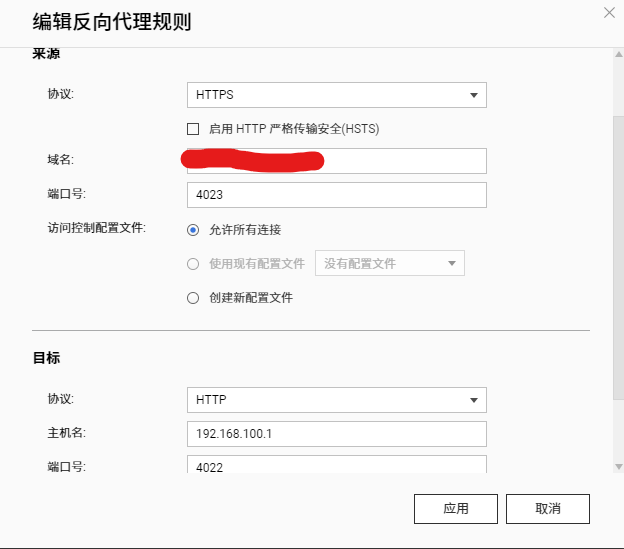Choose the 创建新配置文件 radio option
Image resolution: width=624 pixels, height=549 pixels.
[194, 297]
